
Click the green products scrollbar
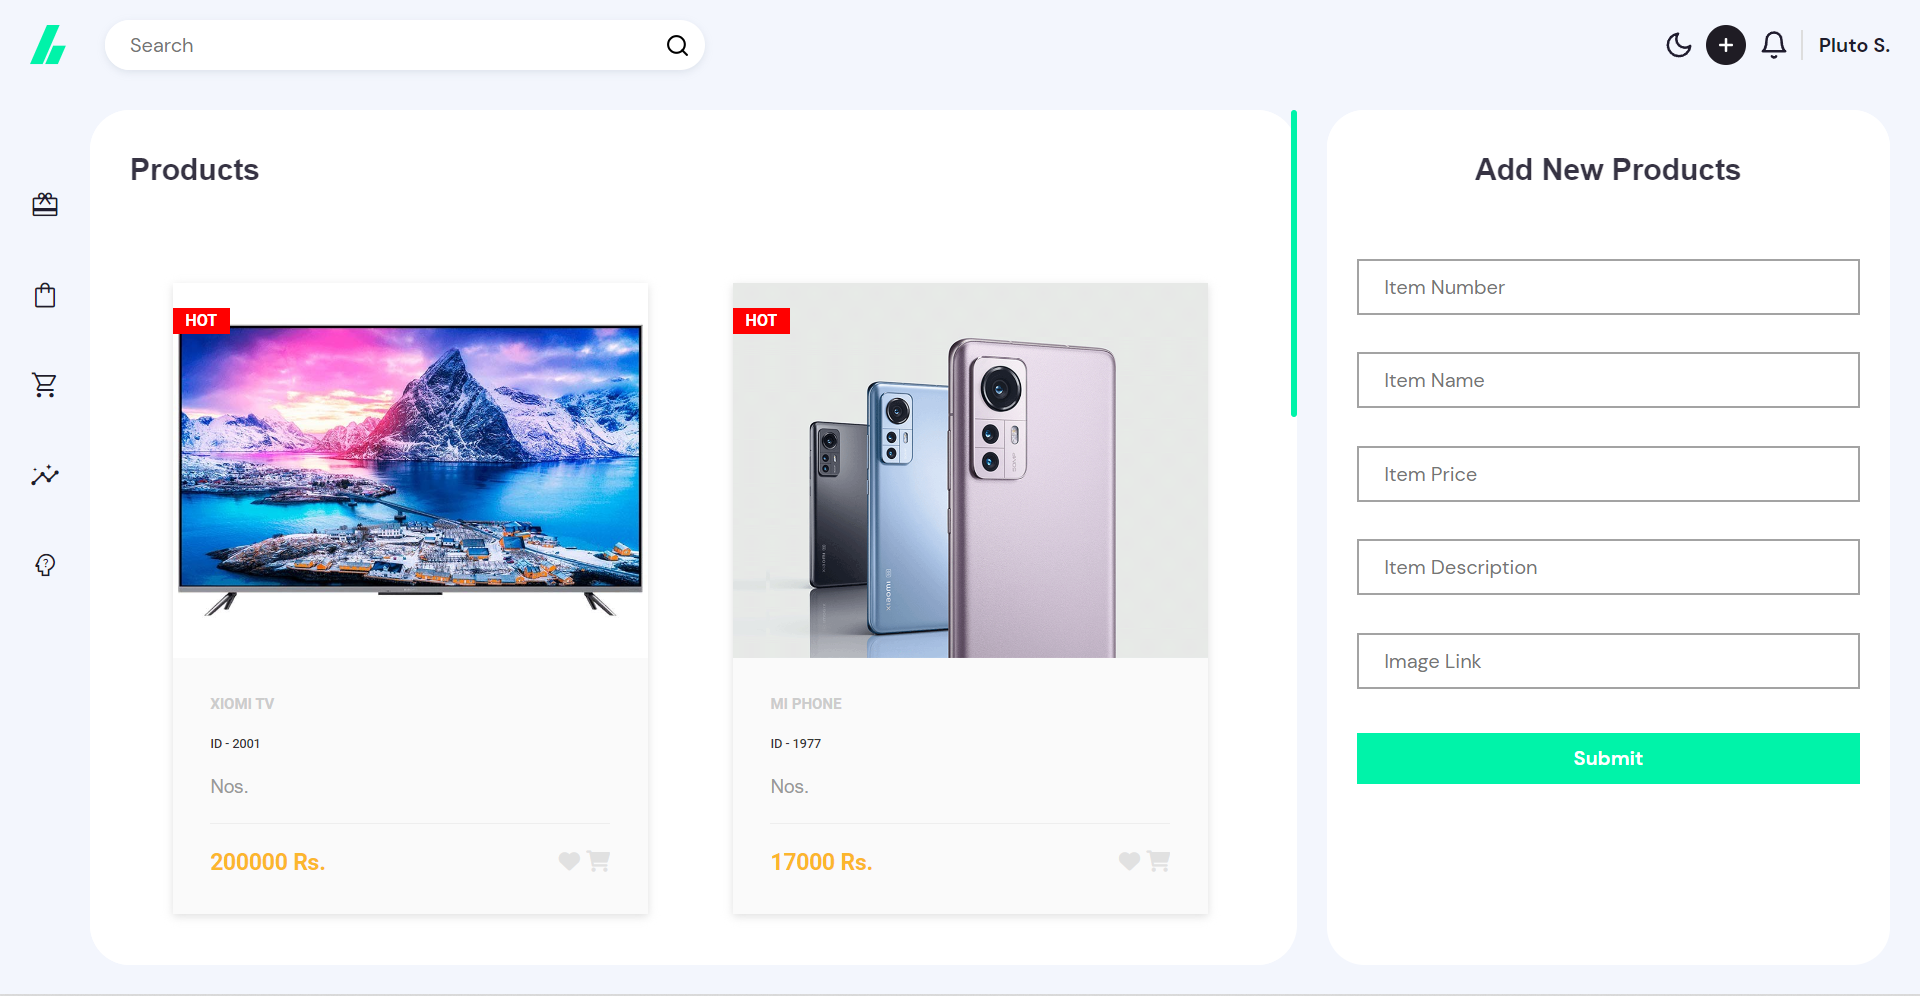point(1294,263)
